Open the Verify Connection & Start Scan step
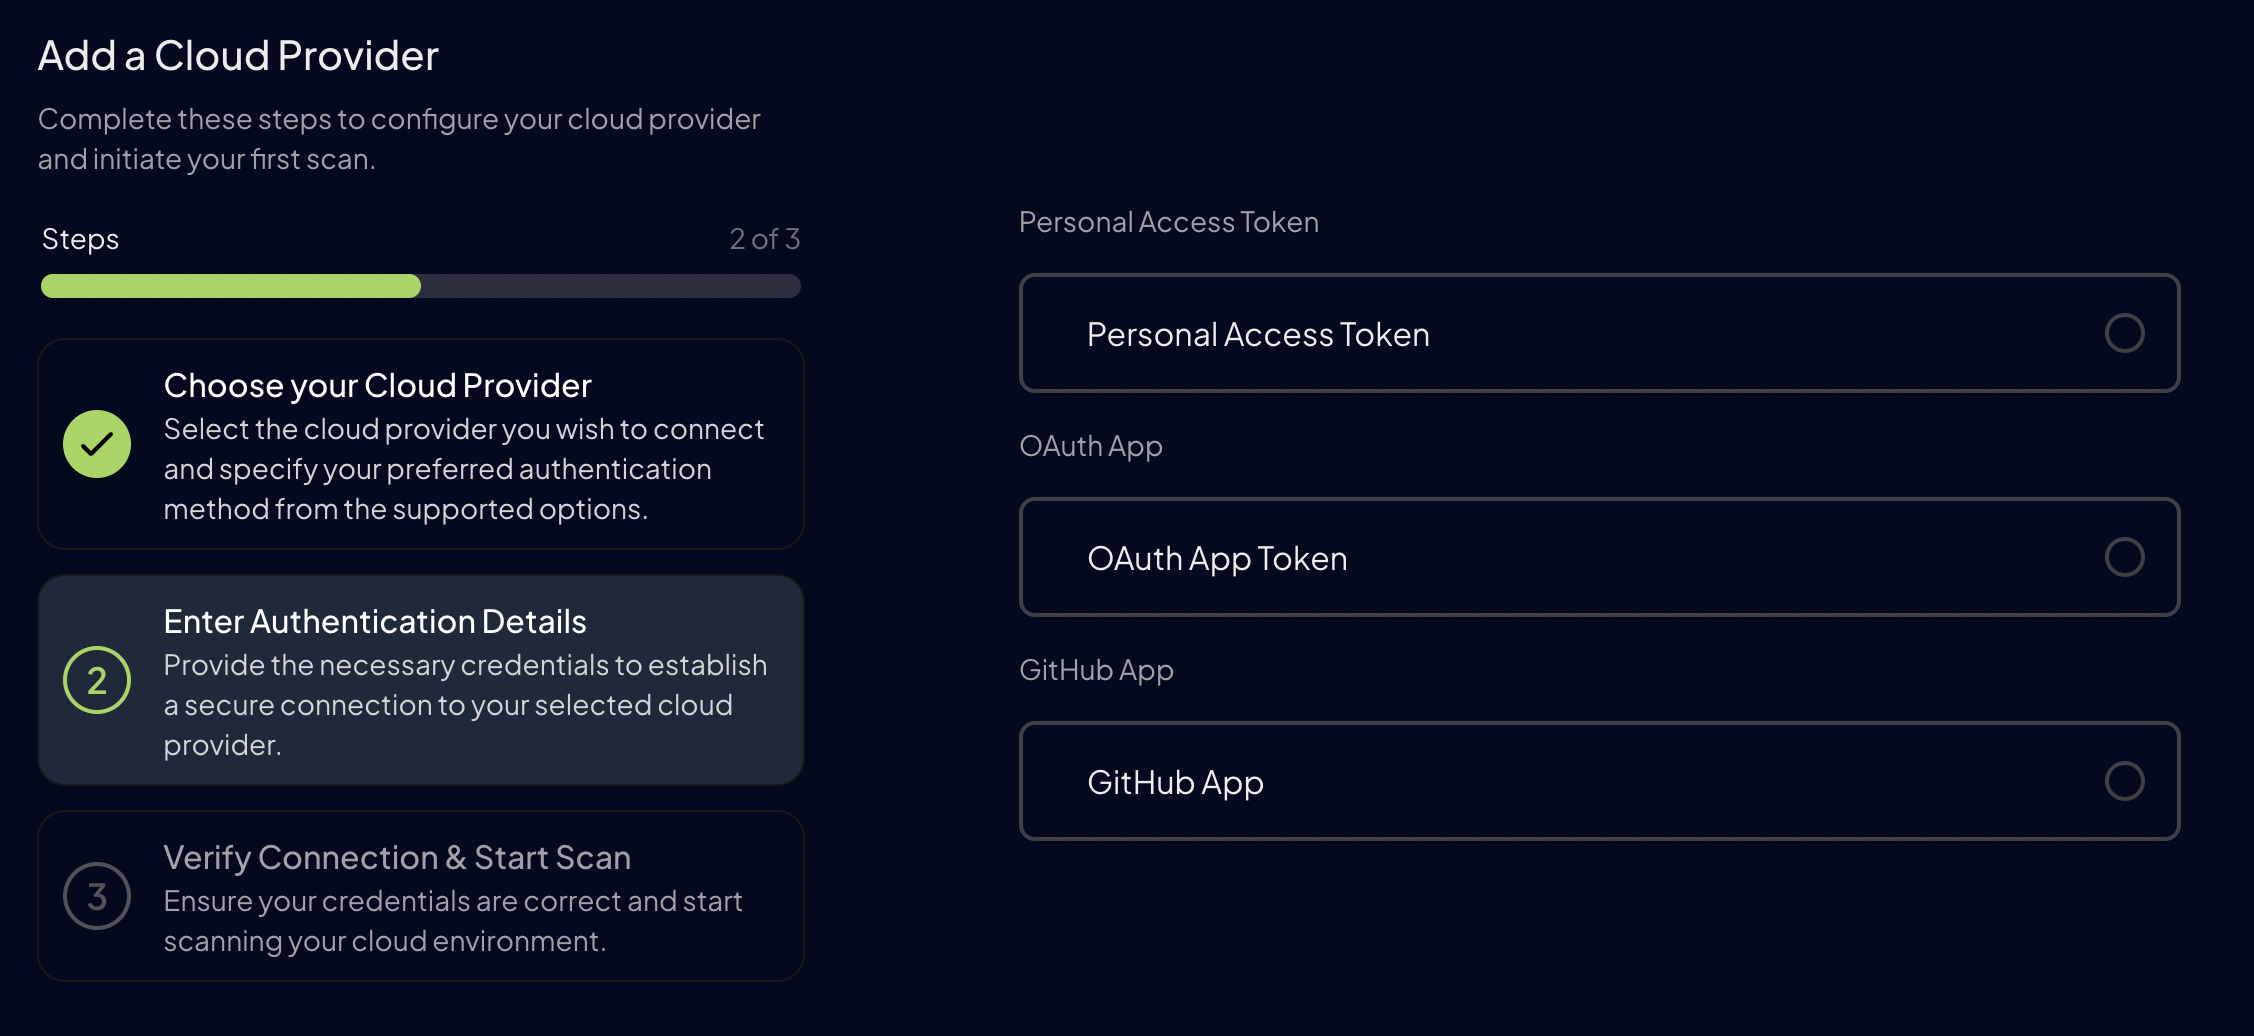Viewport: 2254px width, 1036px height. pyautogui.click(x=420, y=896)
